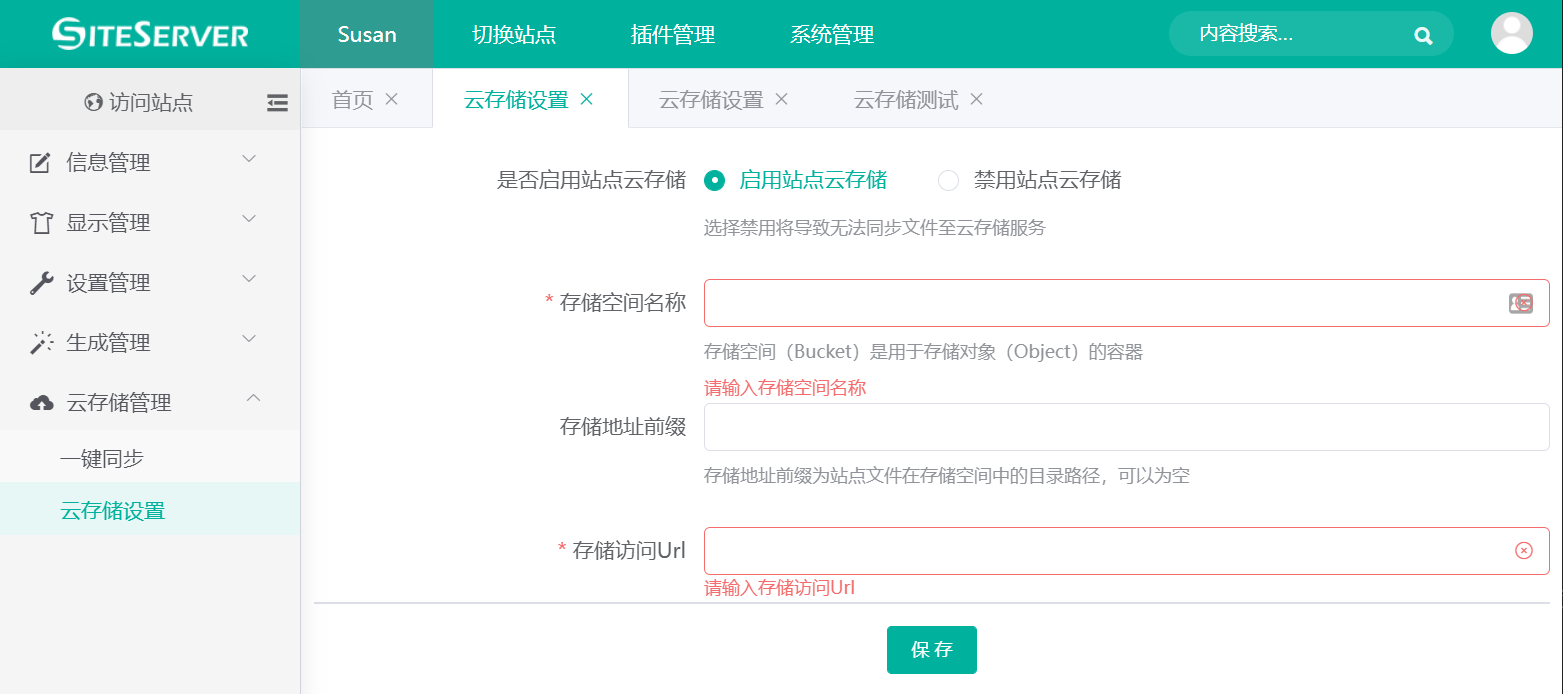This screenshot has height=694, width=1563.
Task: Open 访问站点 link in sidebar
Action: [140, 102]
